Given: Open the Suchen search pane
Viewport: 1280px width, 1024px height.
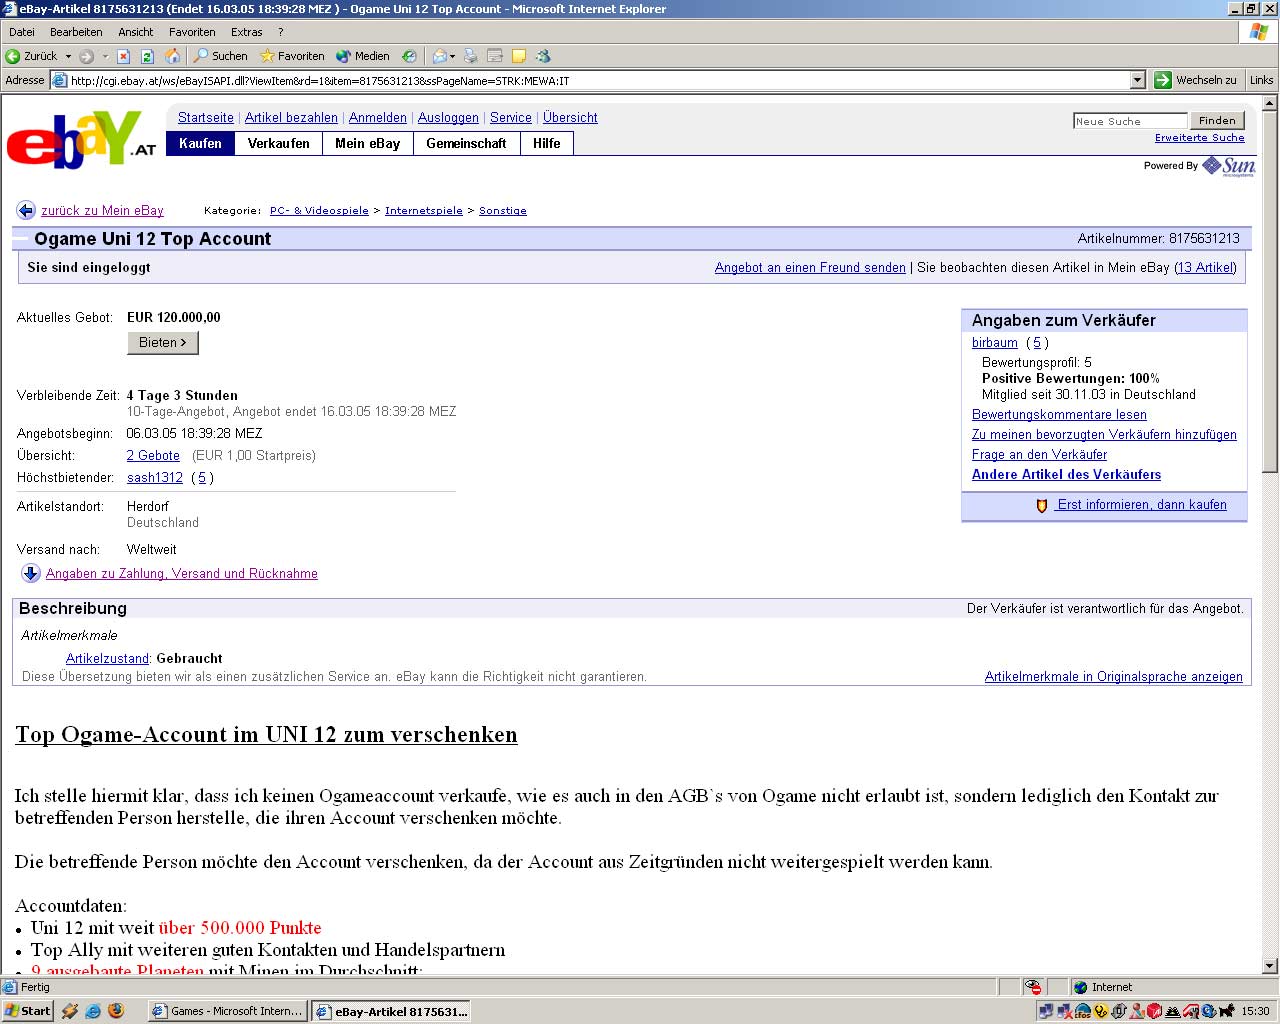Looking at the screenshot, I should (220, 56).
